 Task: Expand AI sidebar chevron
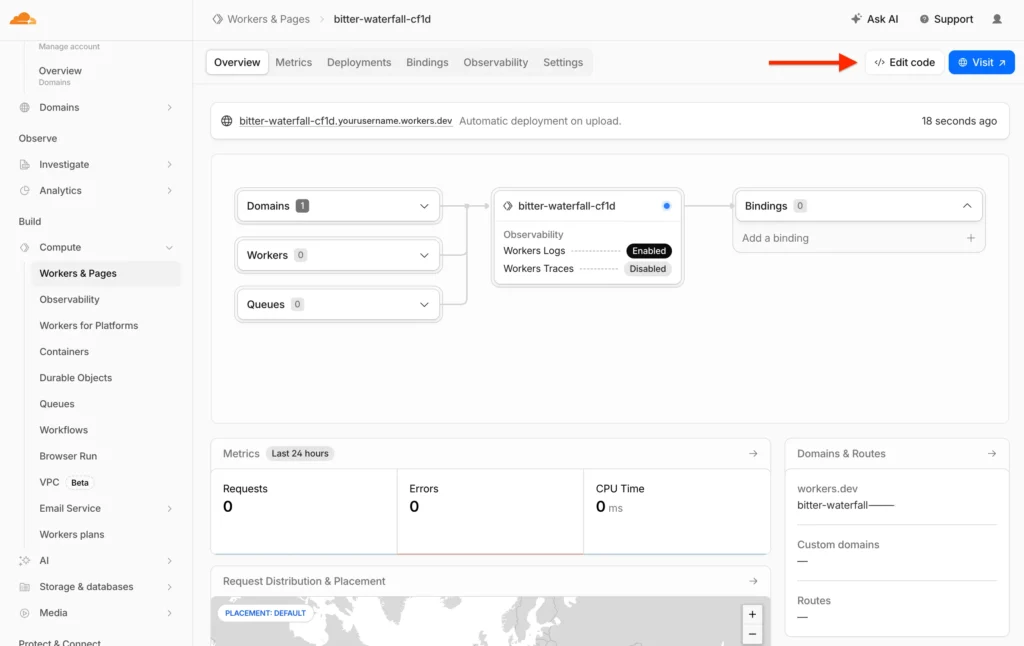point(169,561)
